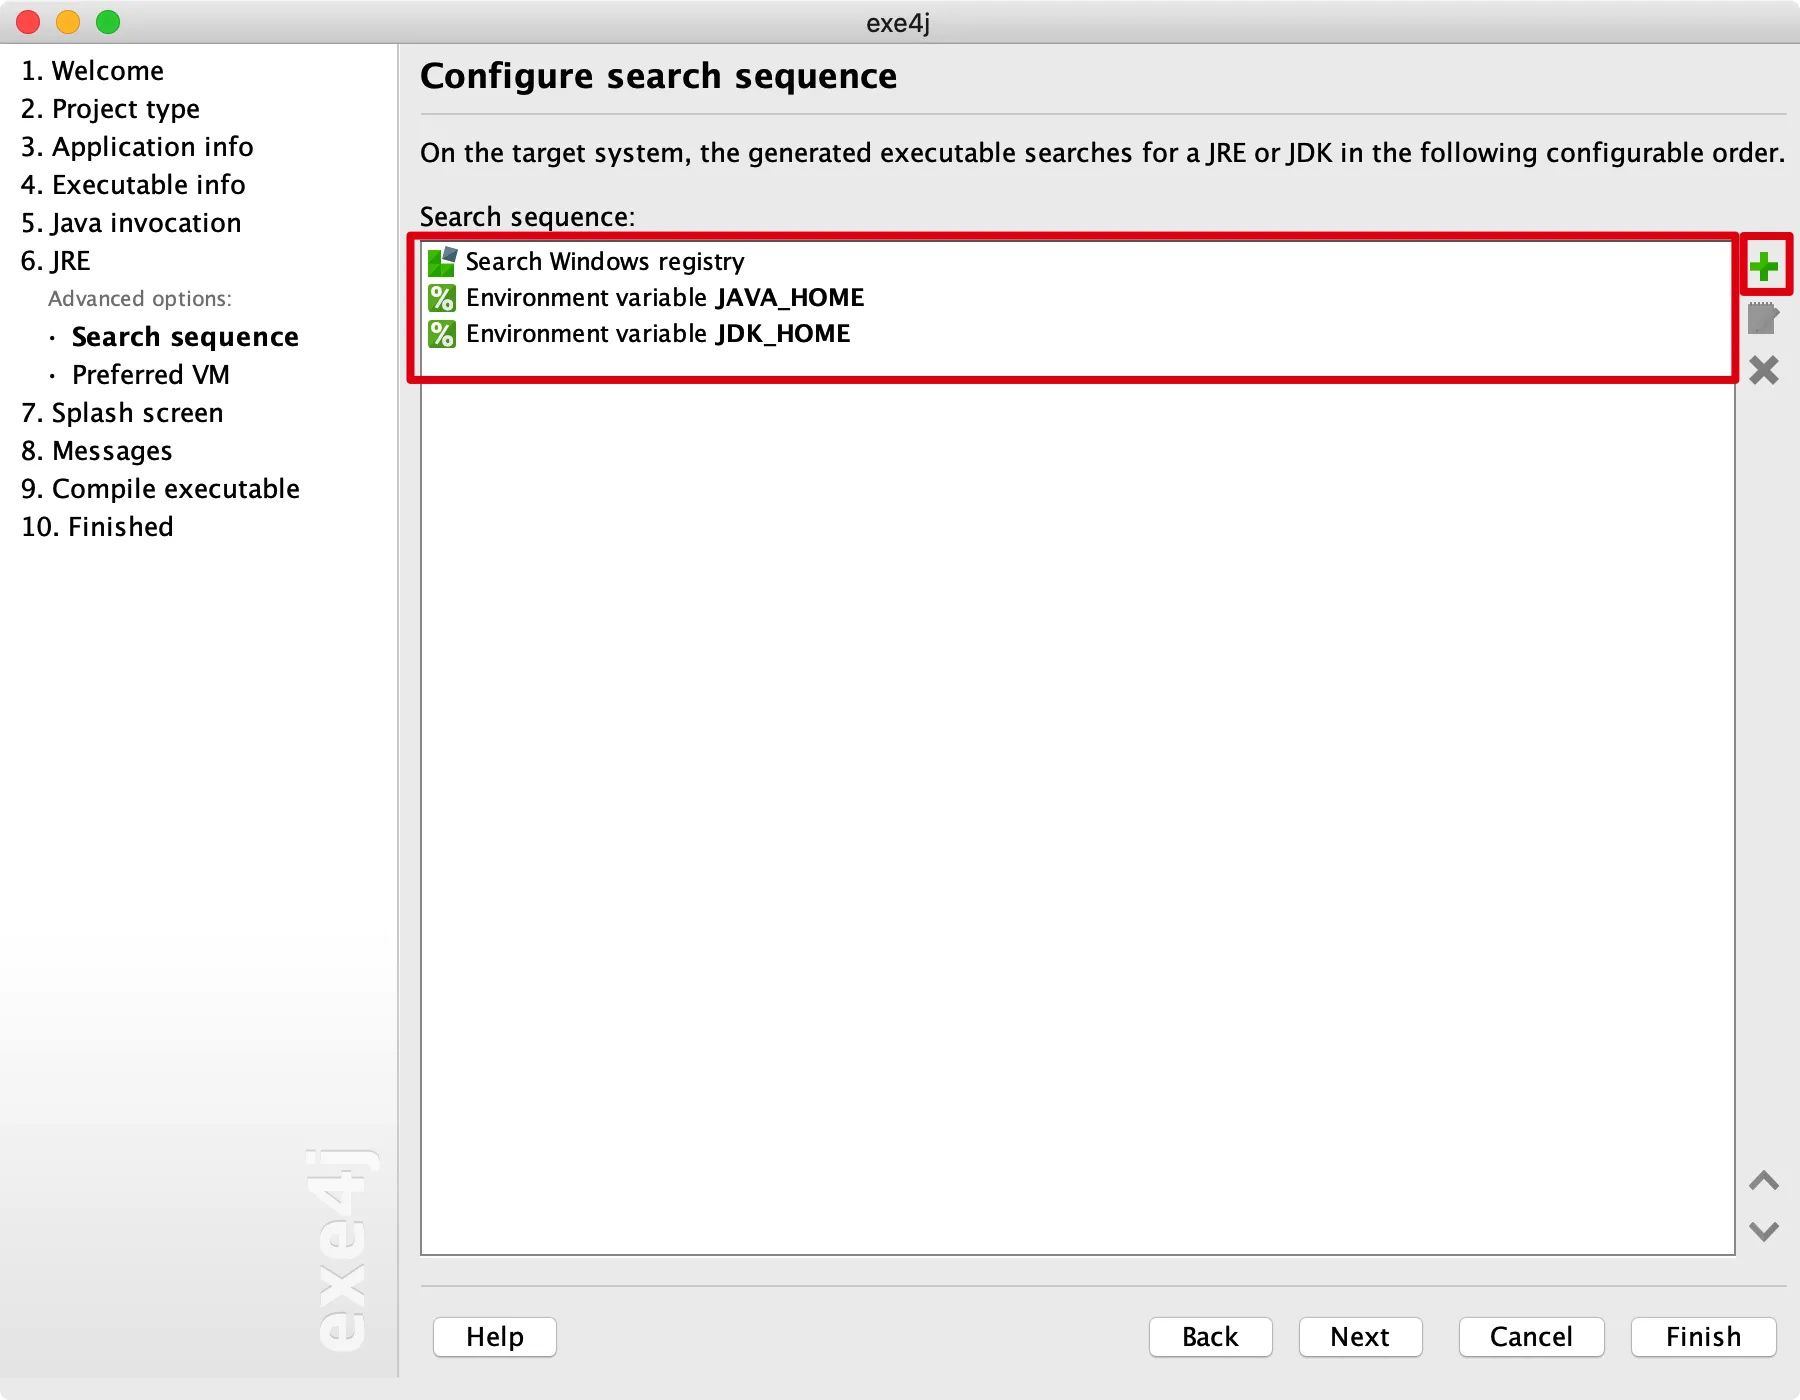Open step 6. JRE
This screenshot has height=1400, width=1800.
tap(56, 261)
